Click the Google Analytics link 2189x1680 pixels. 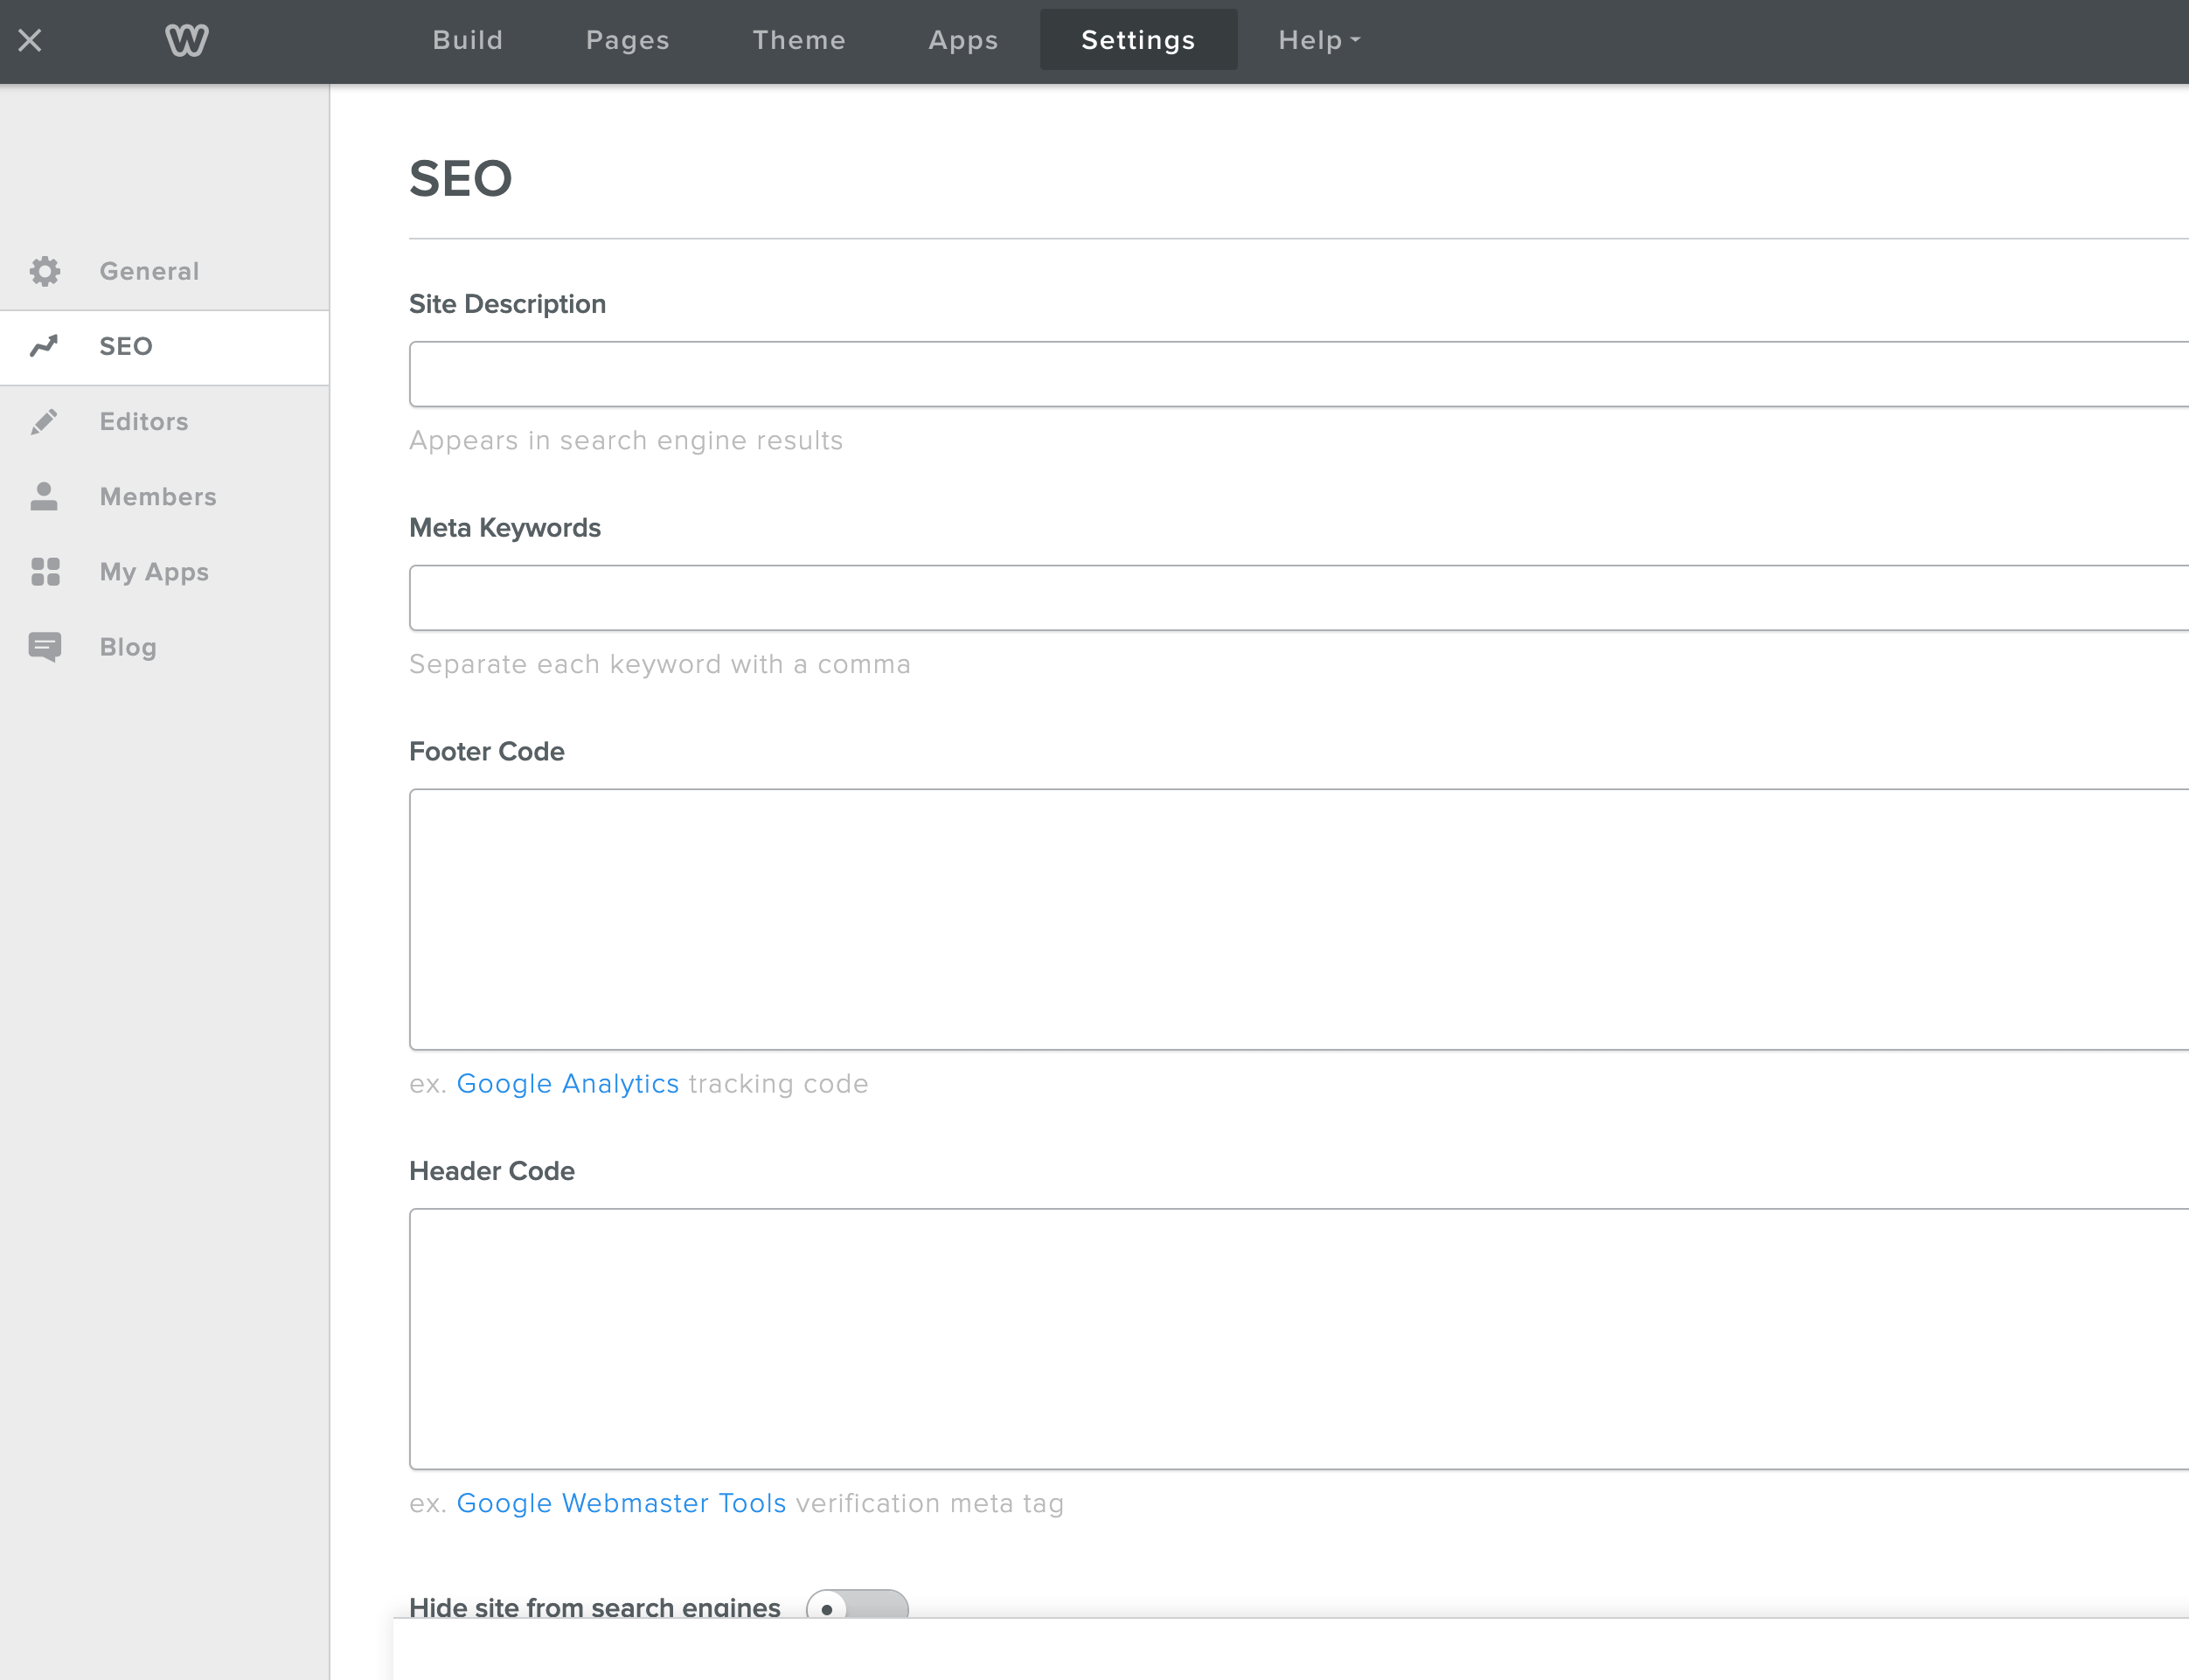point(565,1084)
